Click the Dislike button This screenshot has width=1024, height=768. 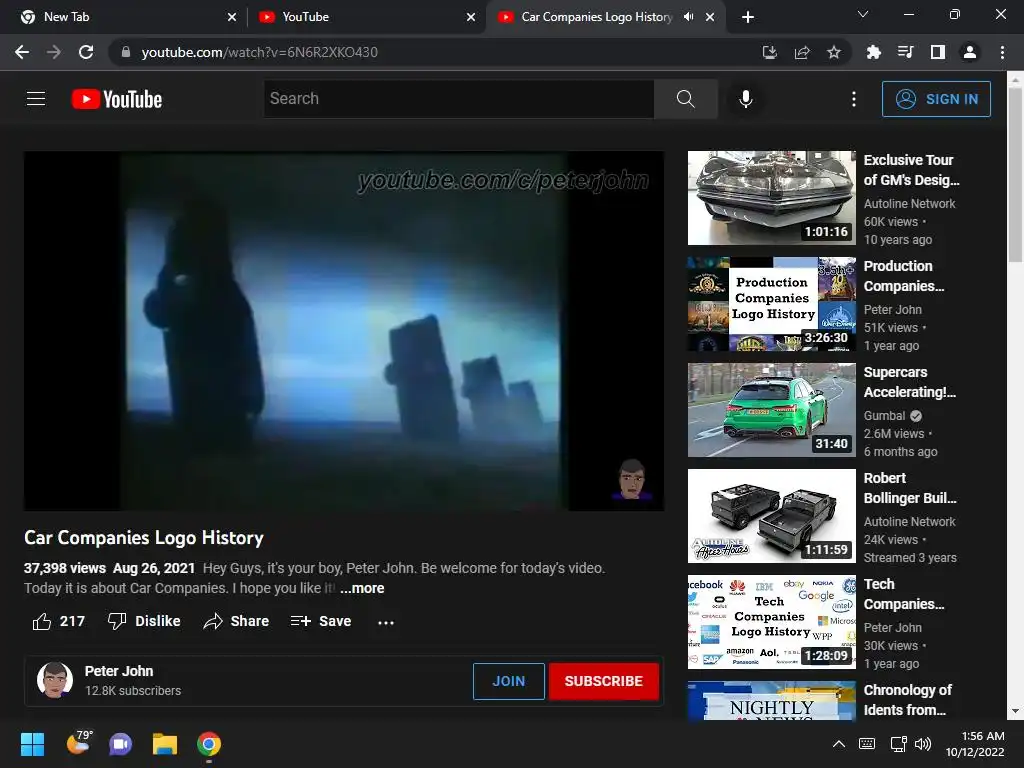(144, 621)
